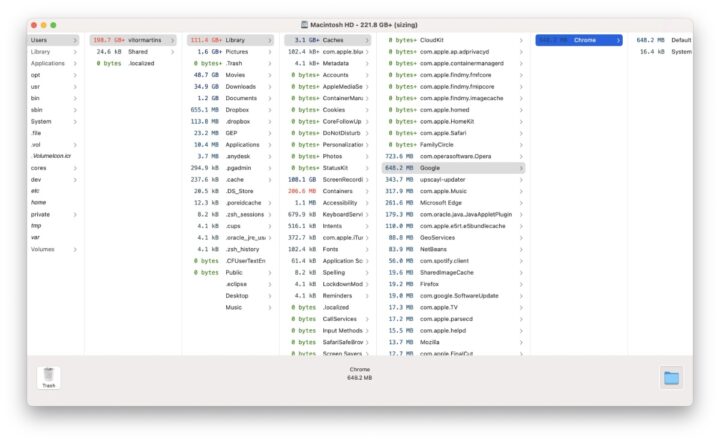Expand the Applications row chevron in first column

point(75,63)
